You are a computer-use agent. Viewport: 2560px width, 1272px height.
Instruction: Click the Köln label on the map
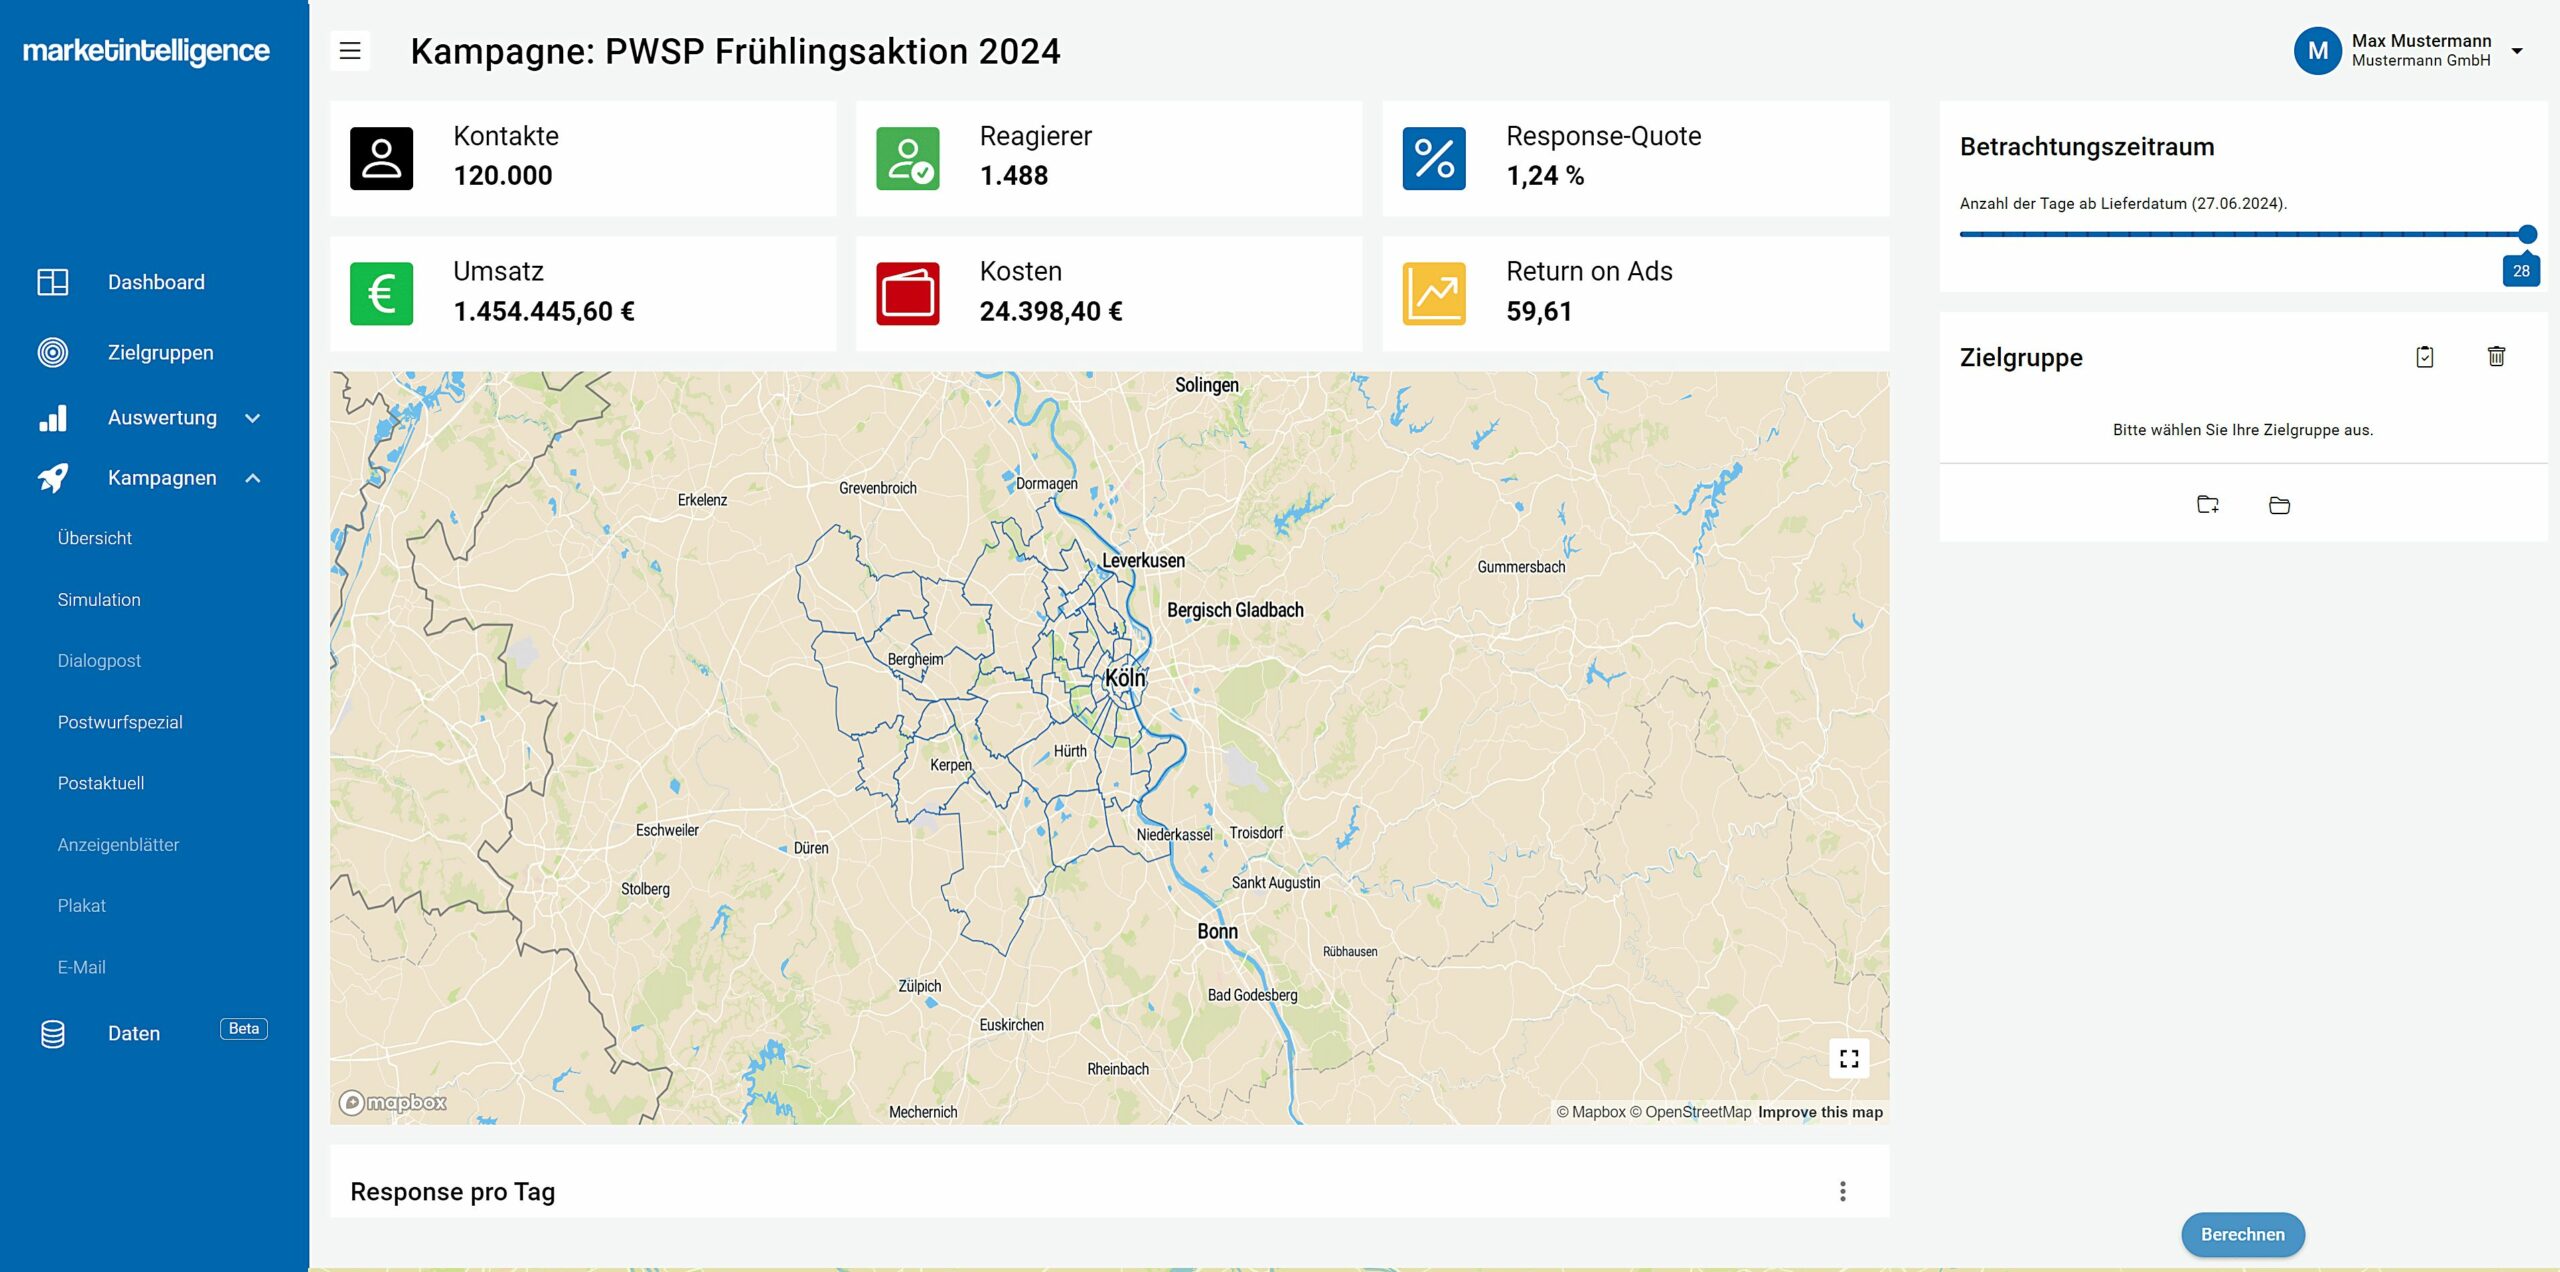point(1124,679)
